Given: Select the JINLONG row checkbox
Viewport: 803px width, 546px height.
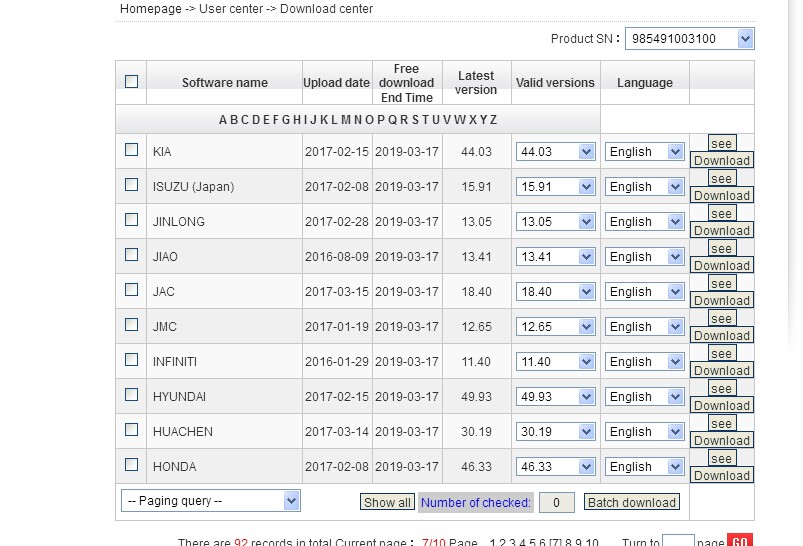Looking at the screenshot, I should tap(132, 220).
